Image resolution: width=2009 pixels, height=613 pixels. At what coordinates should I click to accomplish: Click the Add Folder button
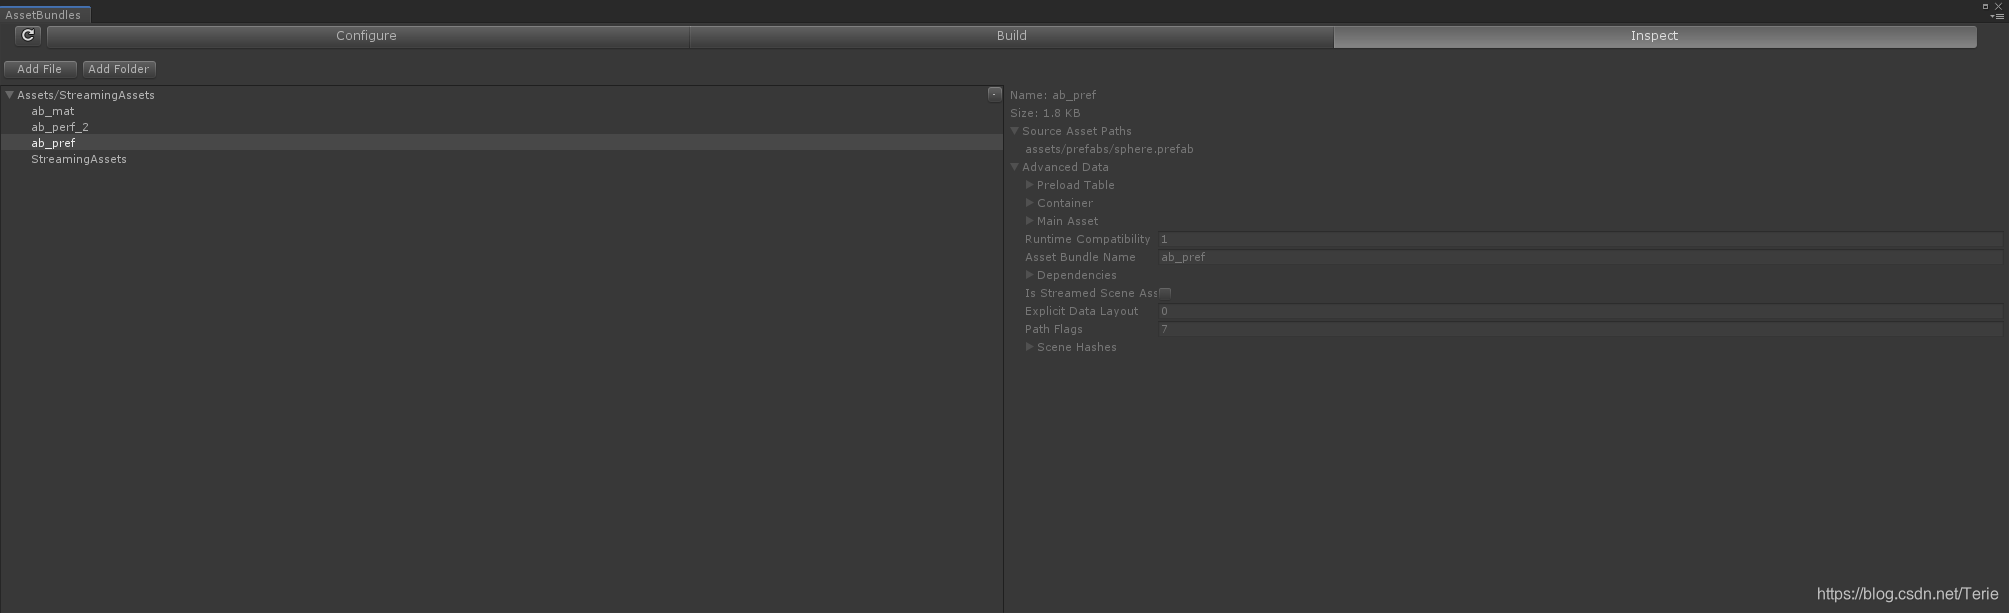click(x=119, y=69)
